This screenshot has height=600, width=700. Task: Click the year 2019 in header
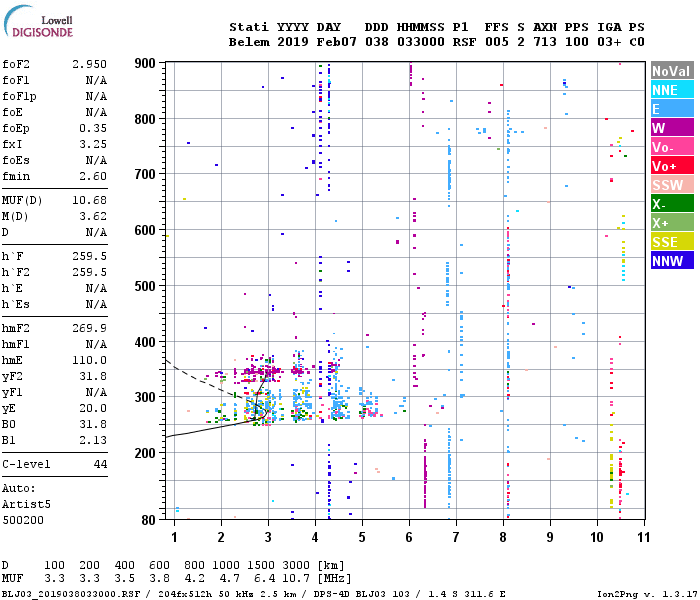tap(293, 42)
